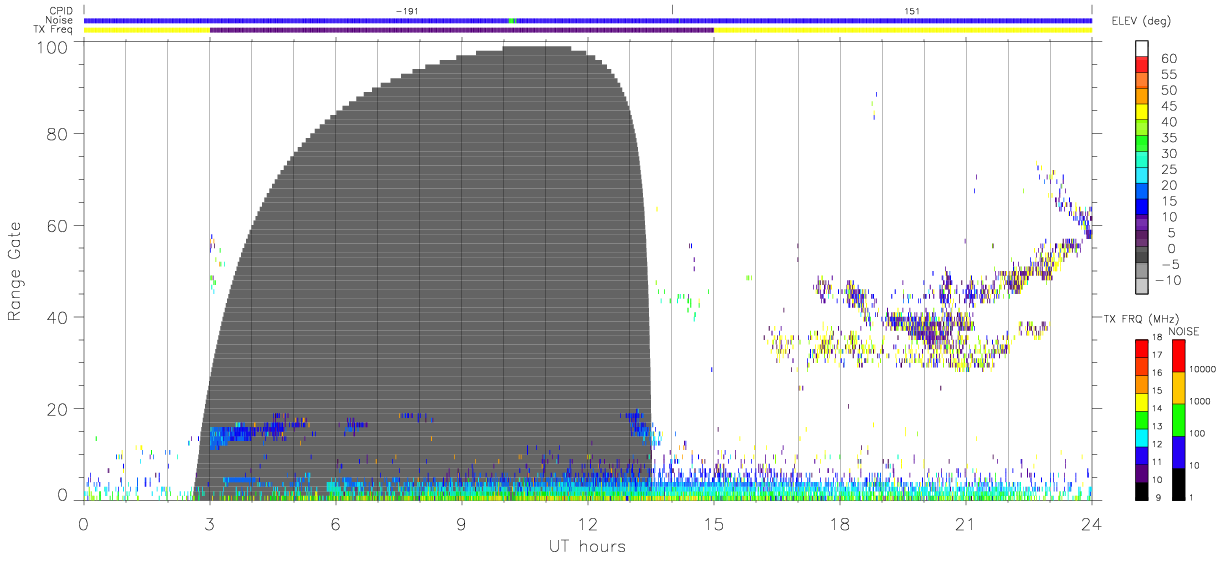
Task: Click Range Gate tick label '100'
Action: click(53, 46)
